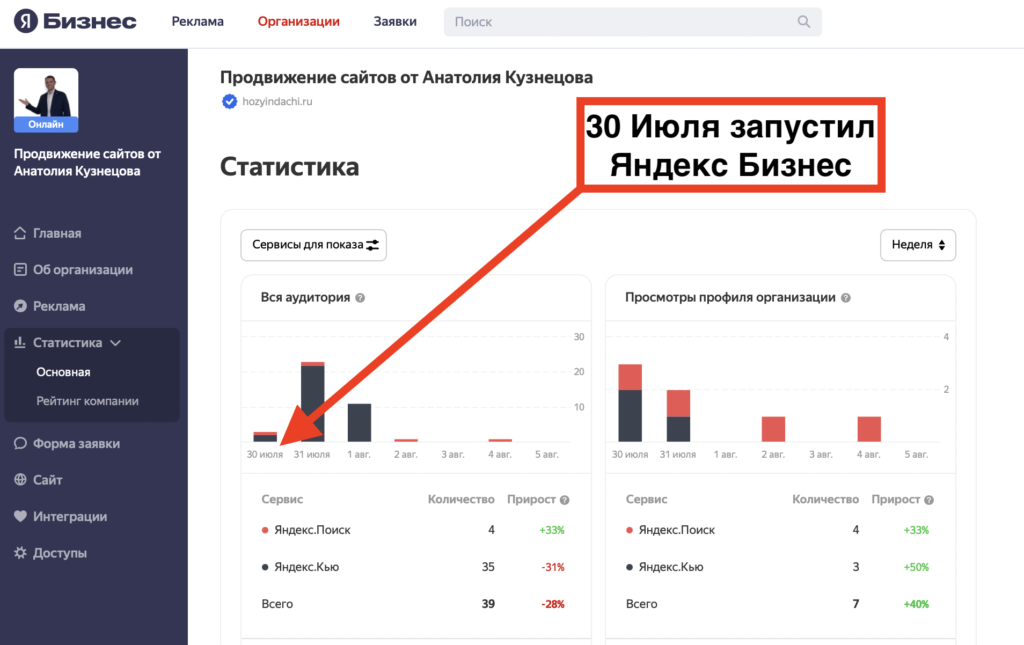Click Всего value 39
Image resolution: width=1024 pixels, height=645 pixels.
[x=488, y=604]
